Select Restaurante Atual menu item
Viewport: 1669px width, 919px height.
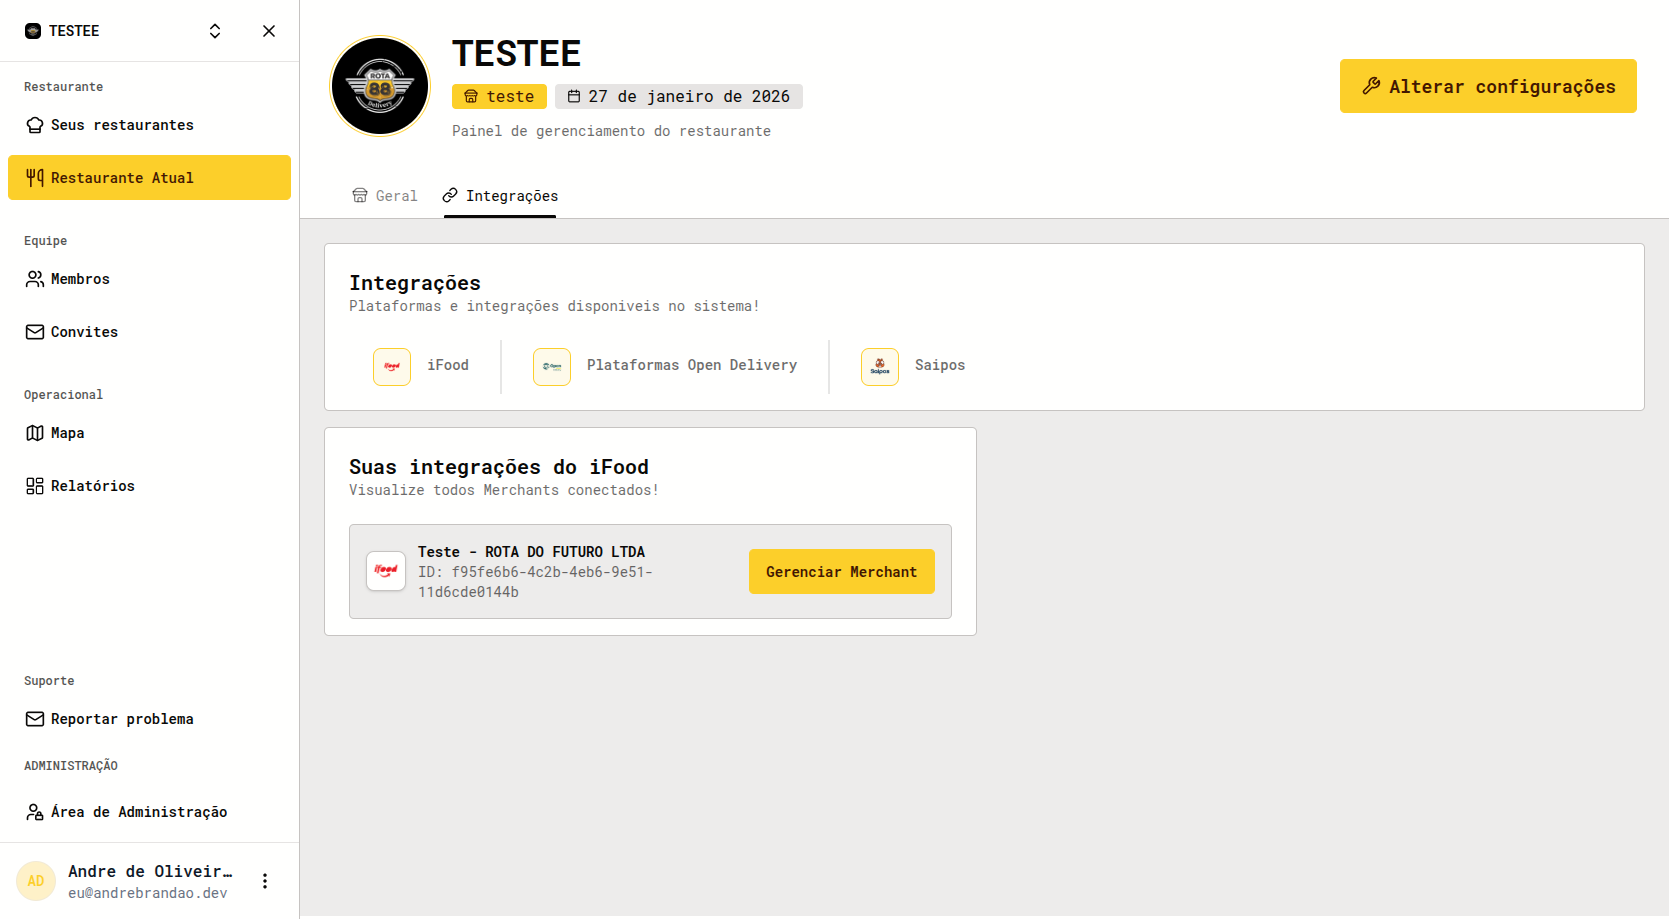click(149, 178)
